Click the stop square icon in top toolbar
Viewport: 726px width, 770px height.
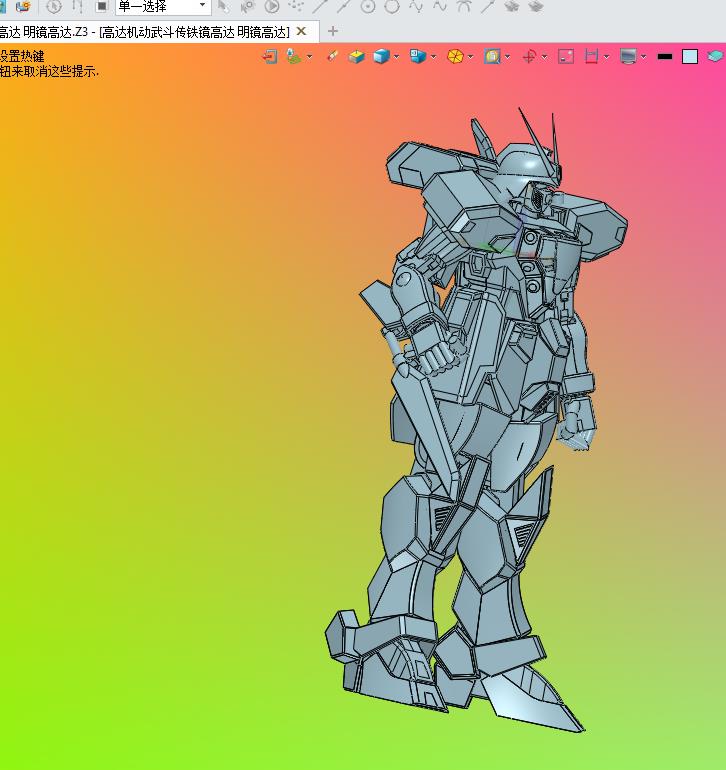tap(102, 6)
